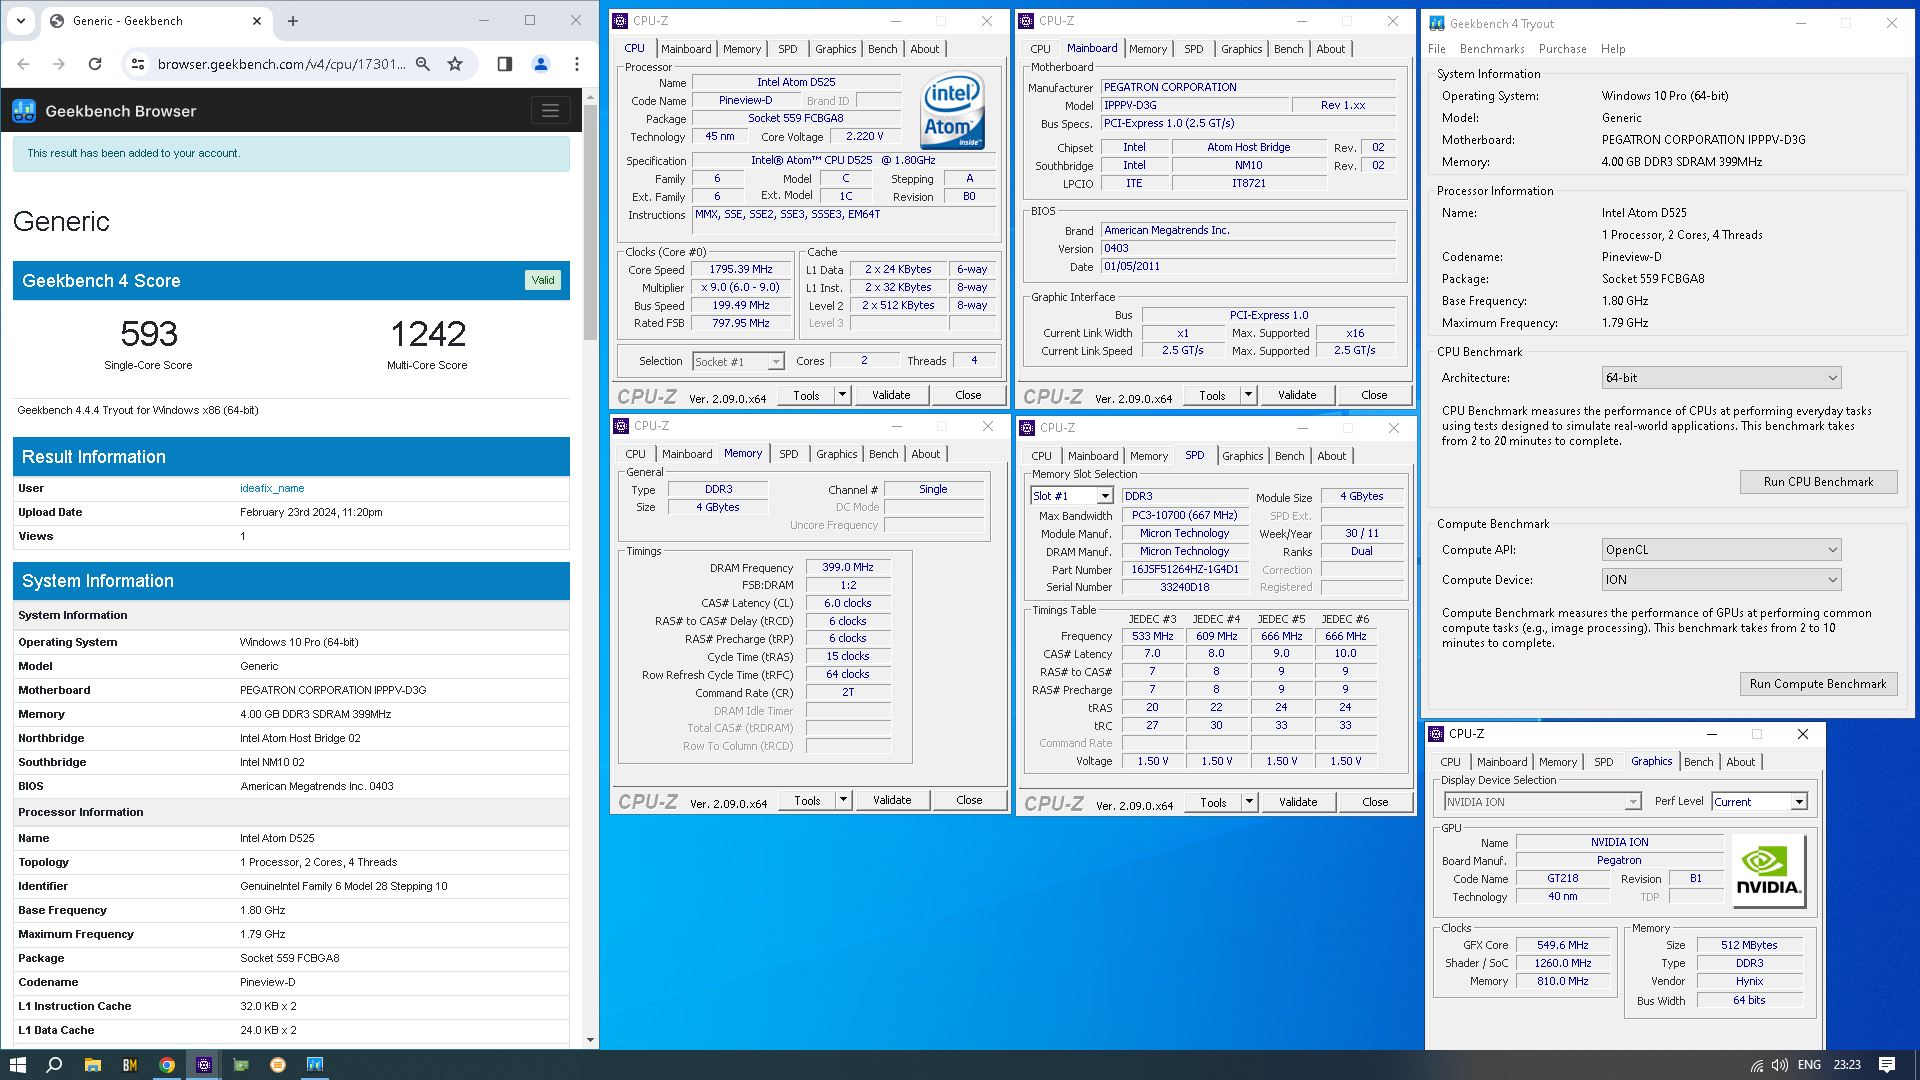Bookmark this page with the star icon

[455, 64]
